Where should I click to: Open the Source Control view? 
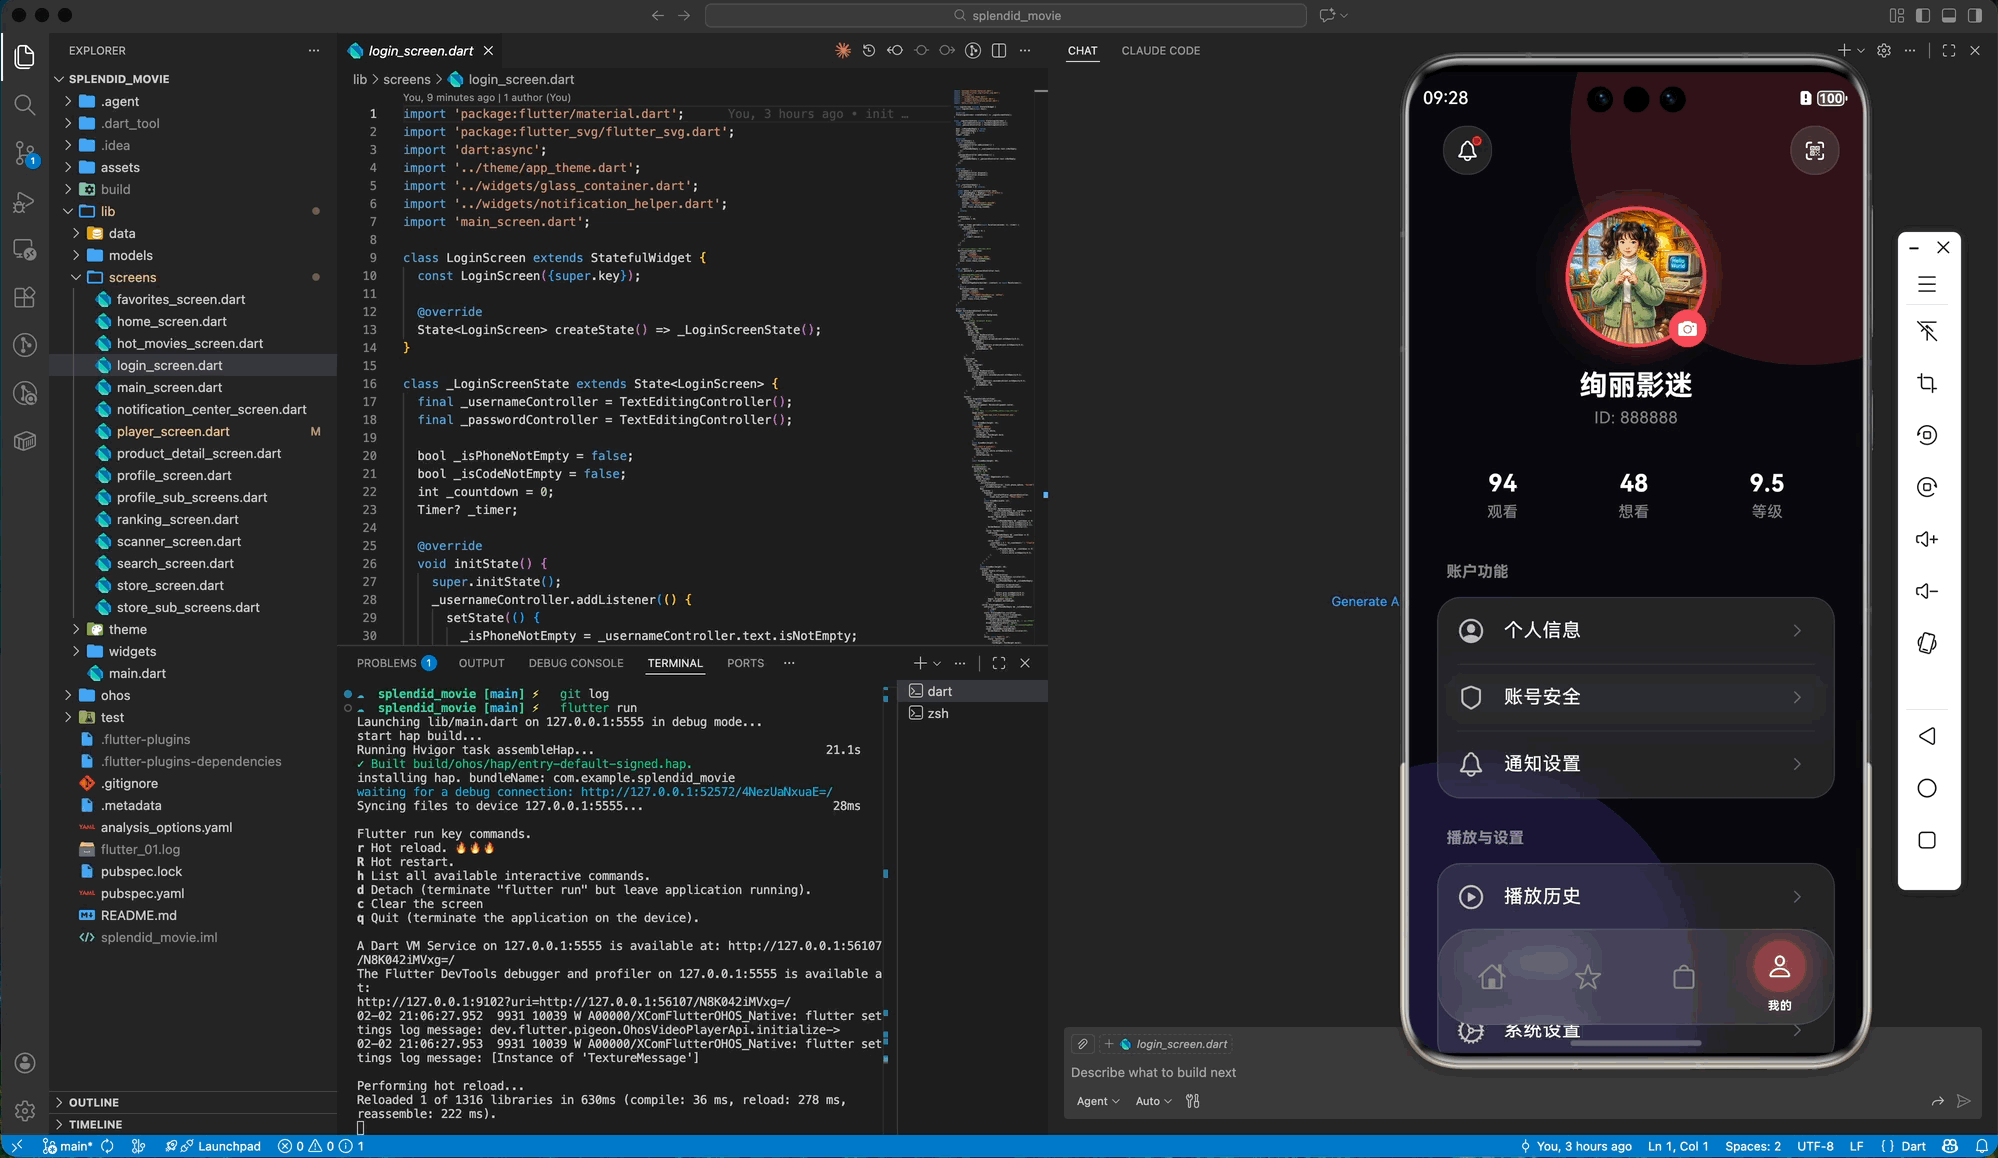point(25,153)
